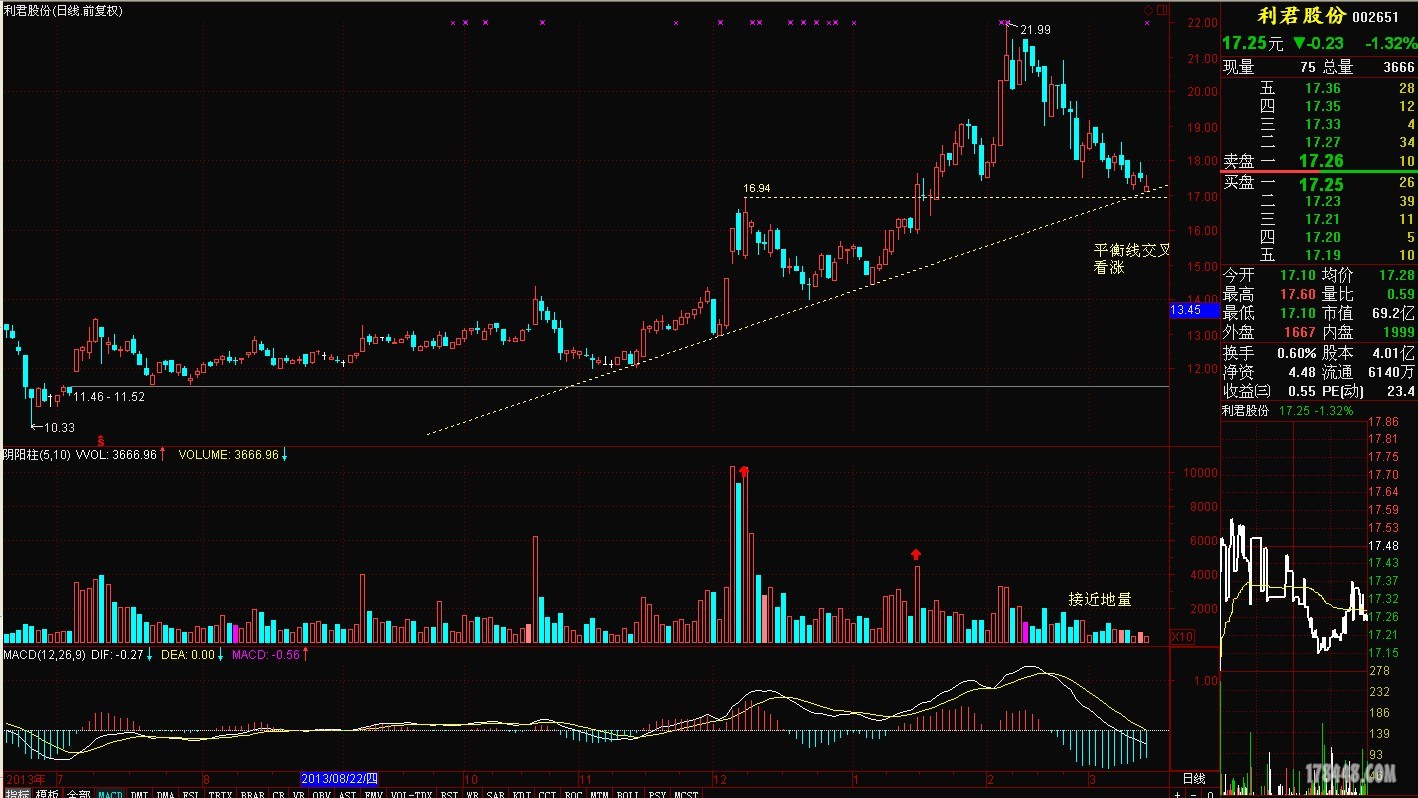The image size is (1418, 798).
Task: Select the BRAR indicator tab
Action: tap(252, 794)
